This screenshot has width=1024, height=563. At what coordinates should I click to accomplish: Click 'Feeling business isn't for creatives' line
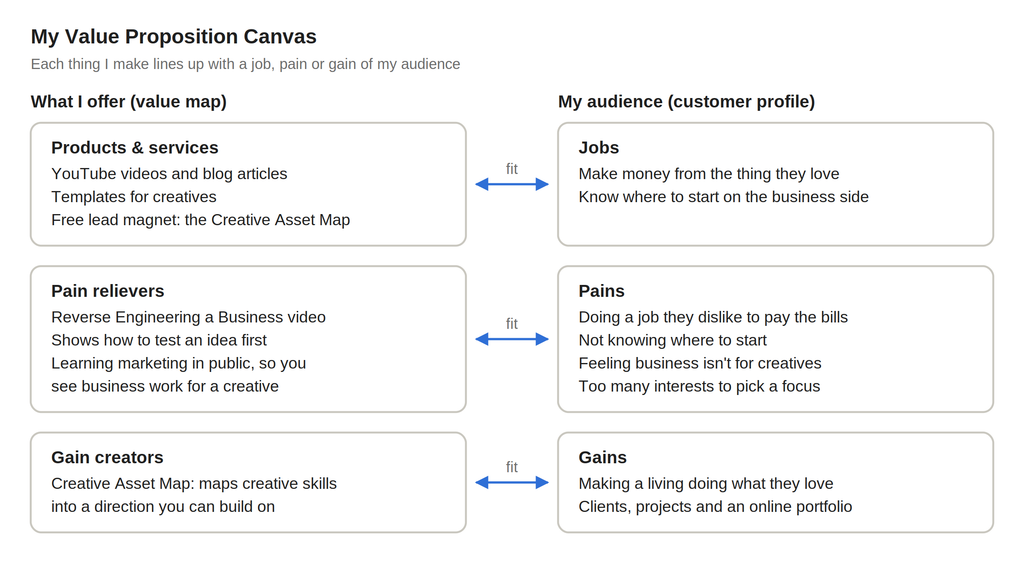click(700, 363)
